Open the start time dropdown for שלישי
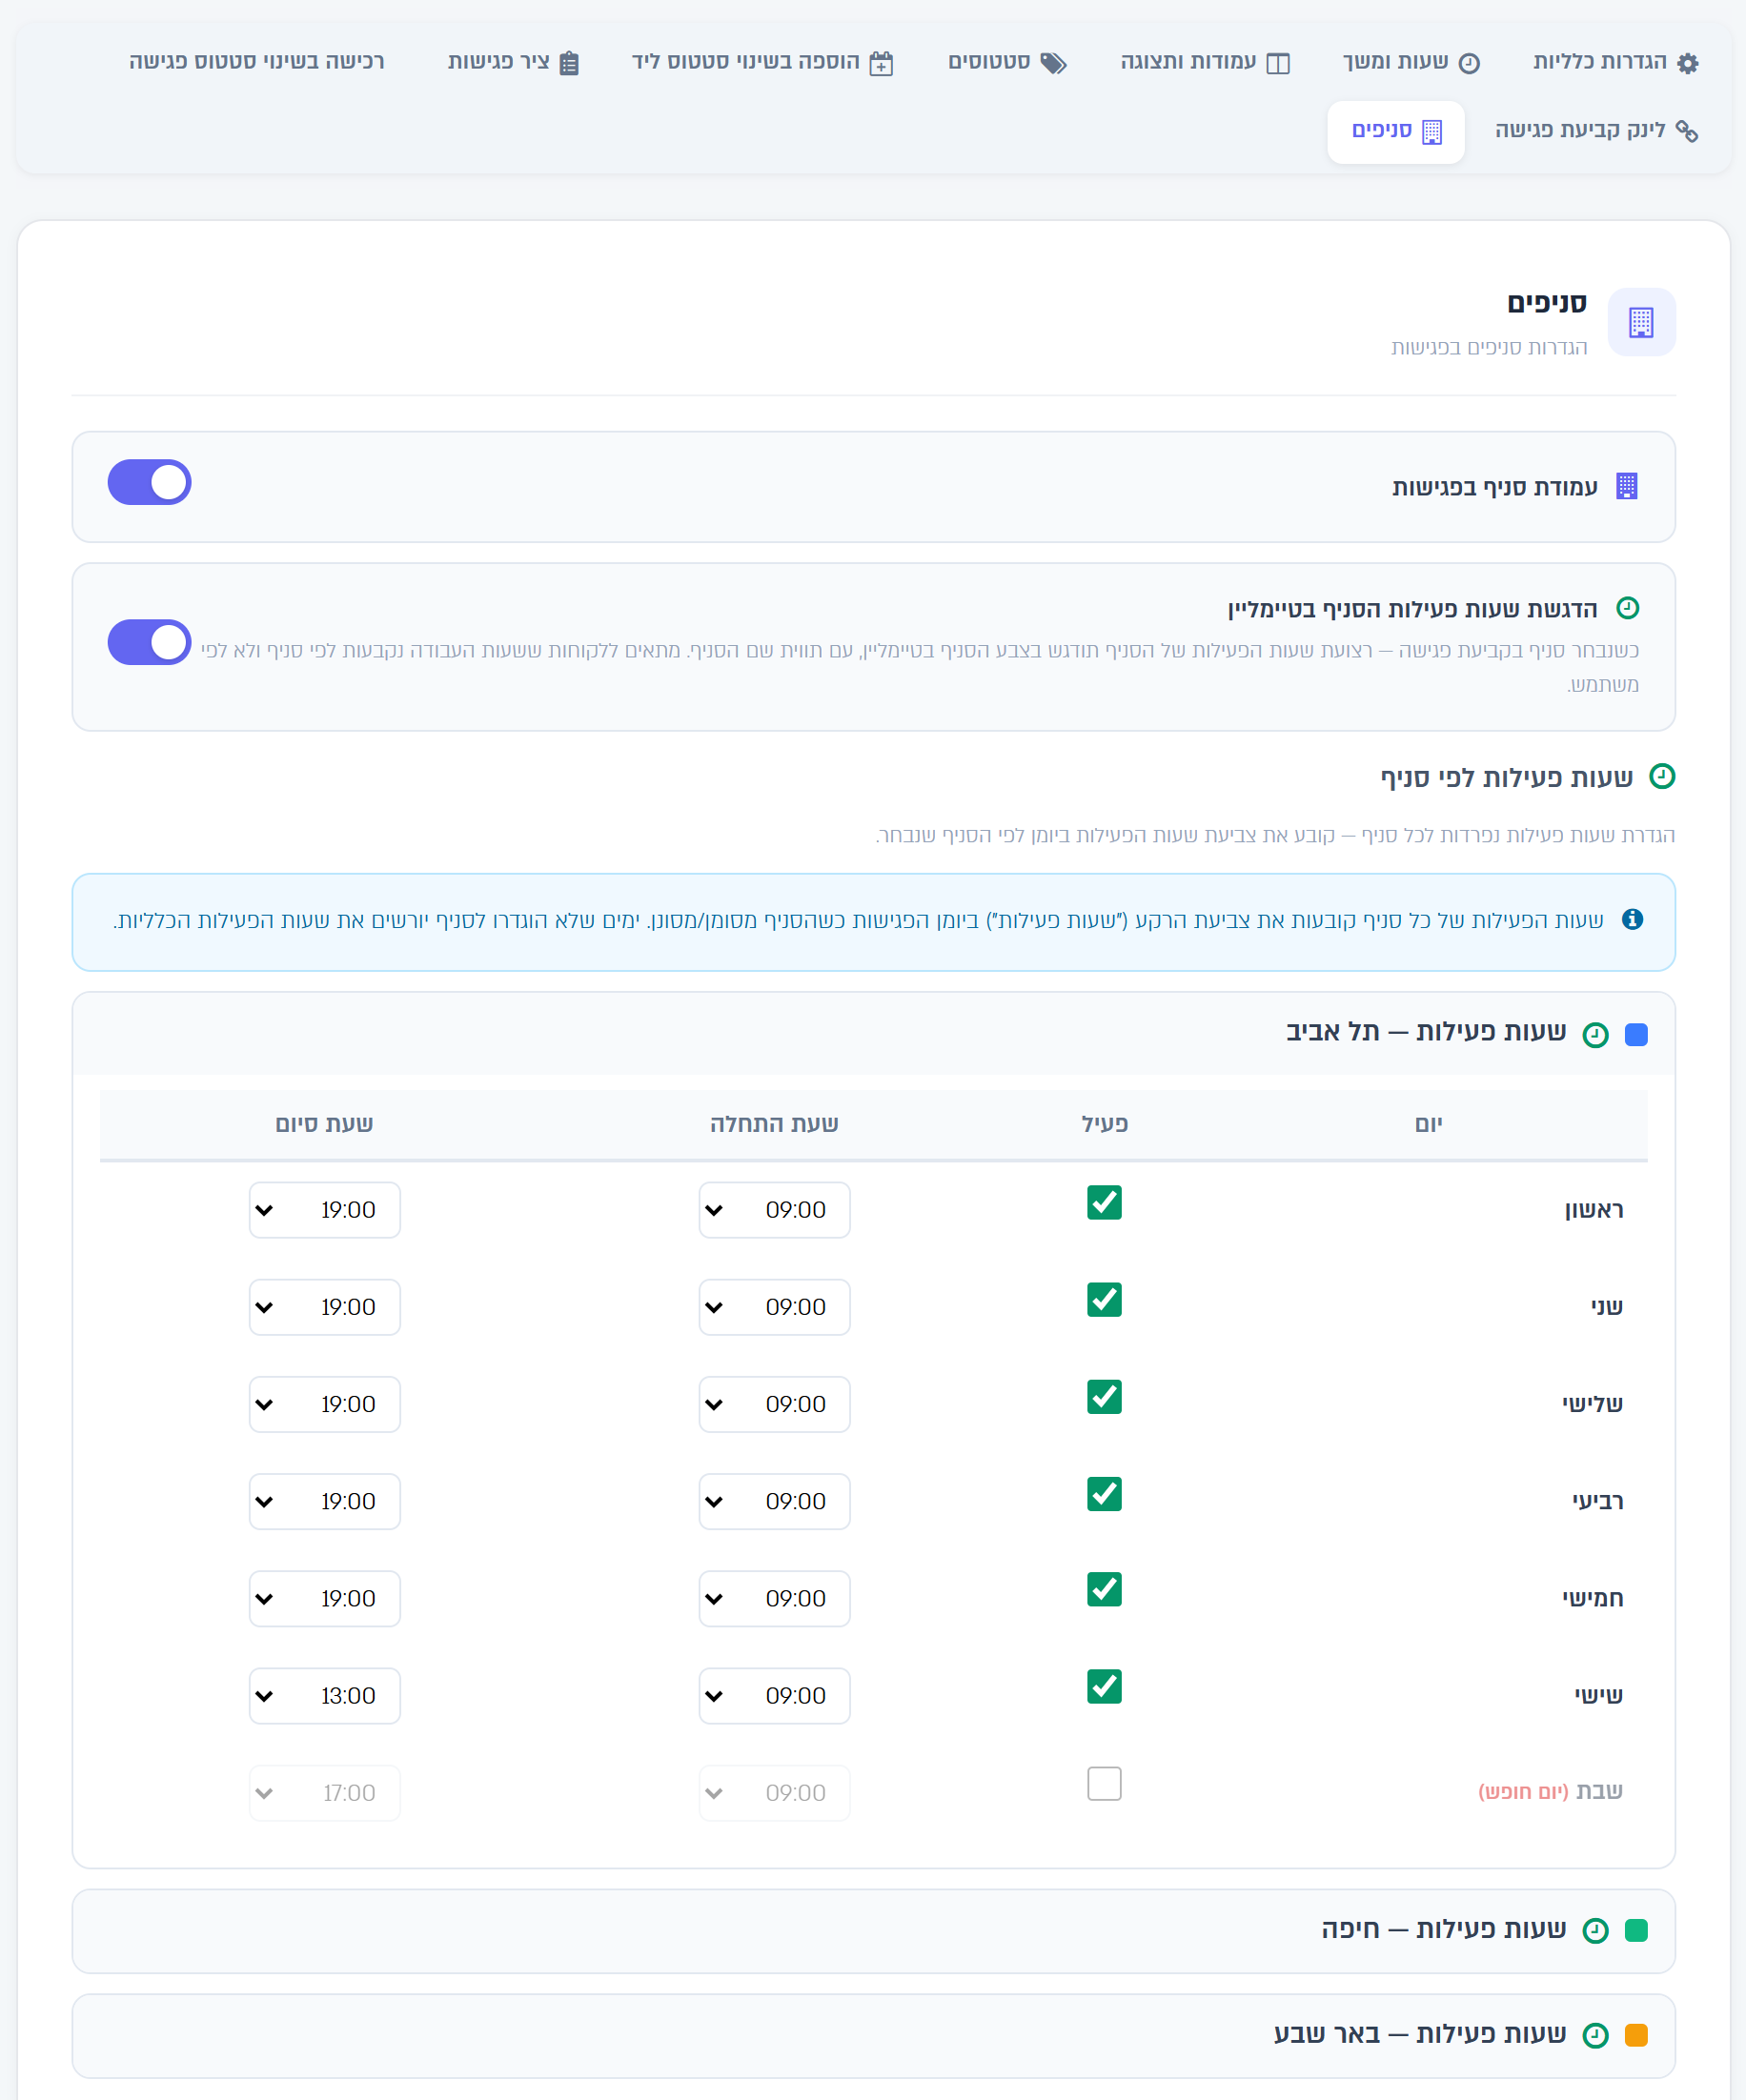The width and height of the screenshot is (1746, 2100). click(x=774, y=1404)
